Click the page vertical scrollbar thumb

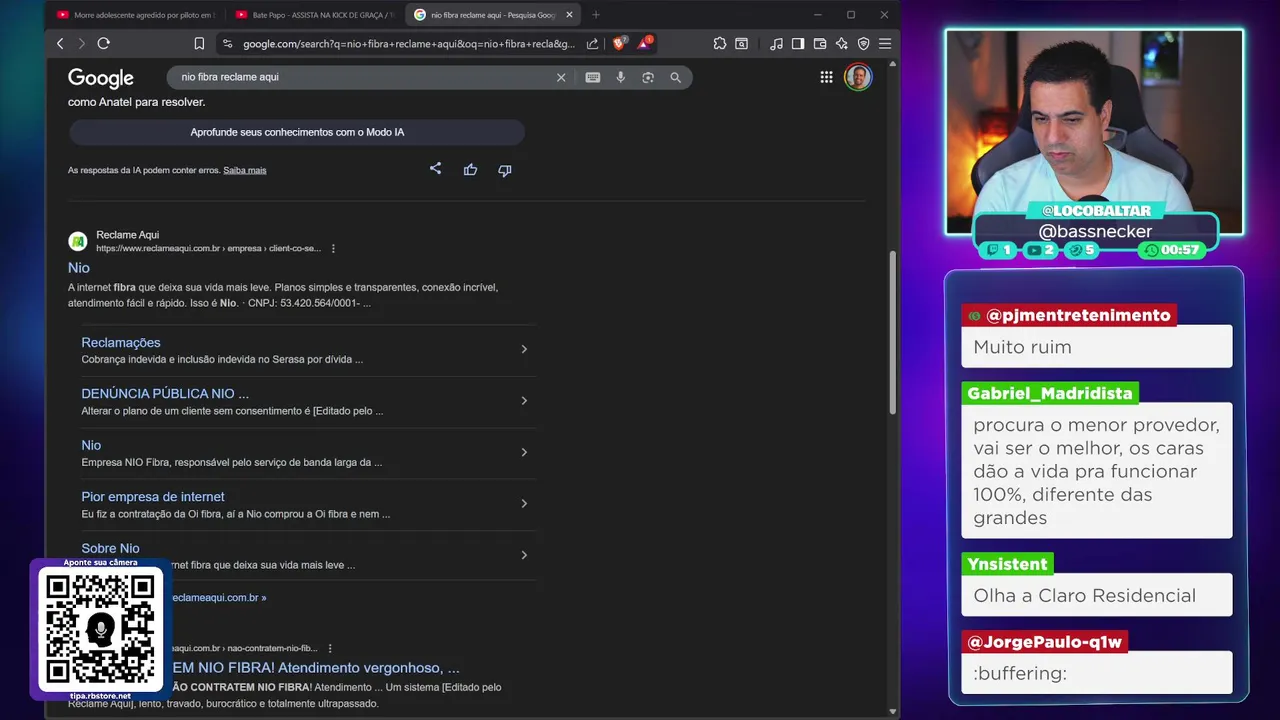[x=893, y=333]
